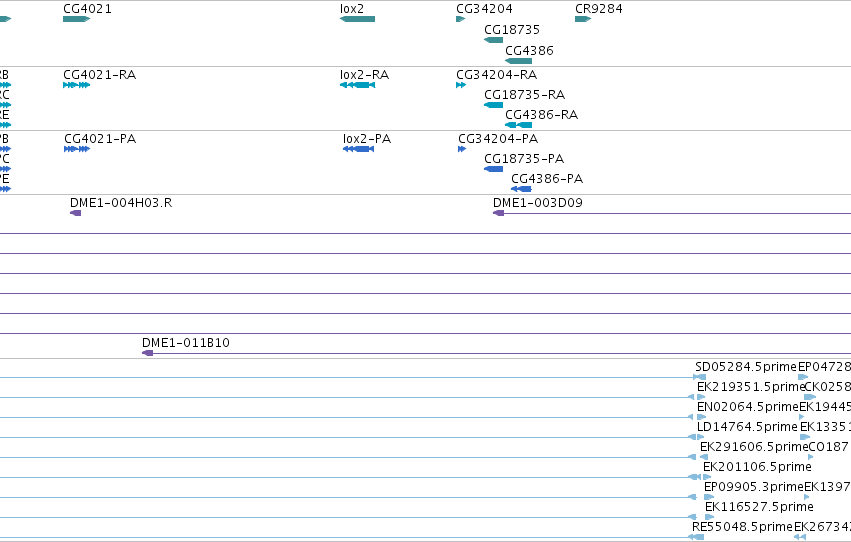This screenshot has width=851, height=542.
Task: Click the CG34204-PA label text
Action: pos(498,138)
